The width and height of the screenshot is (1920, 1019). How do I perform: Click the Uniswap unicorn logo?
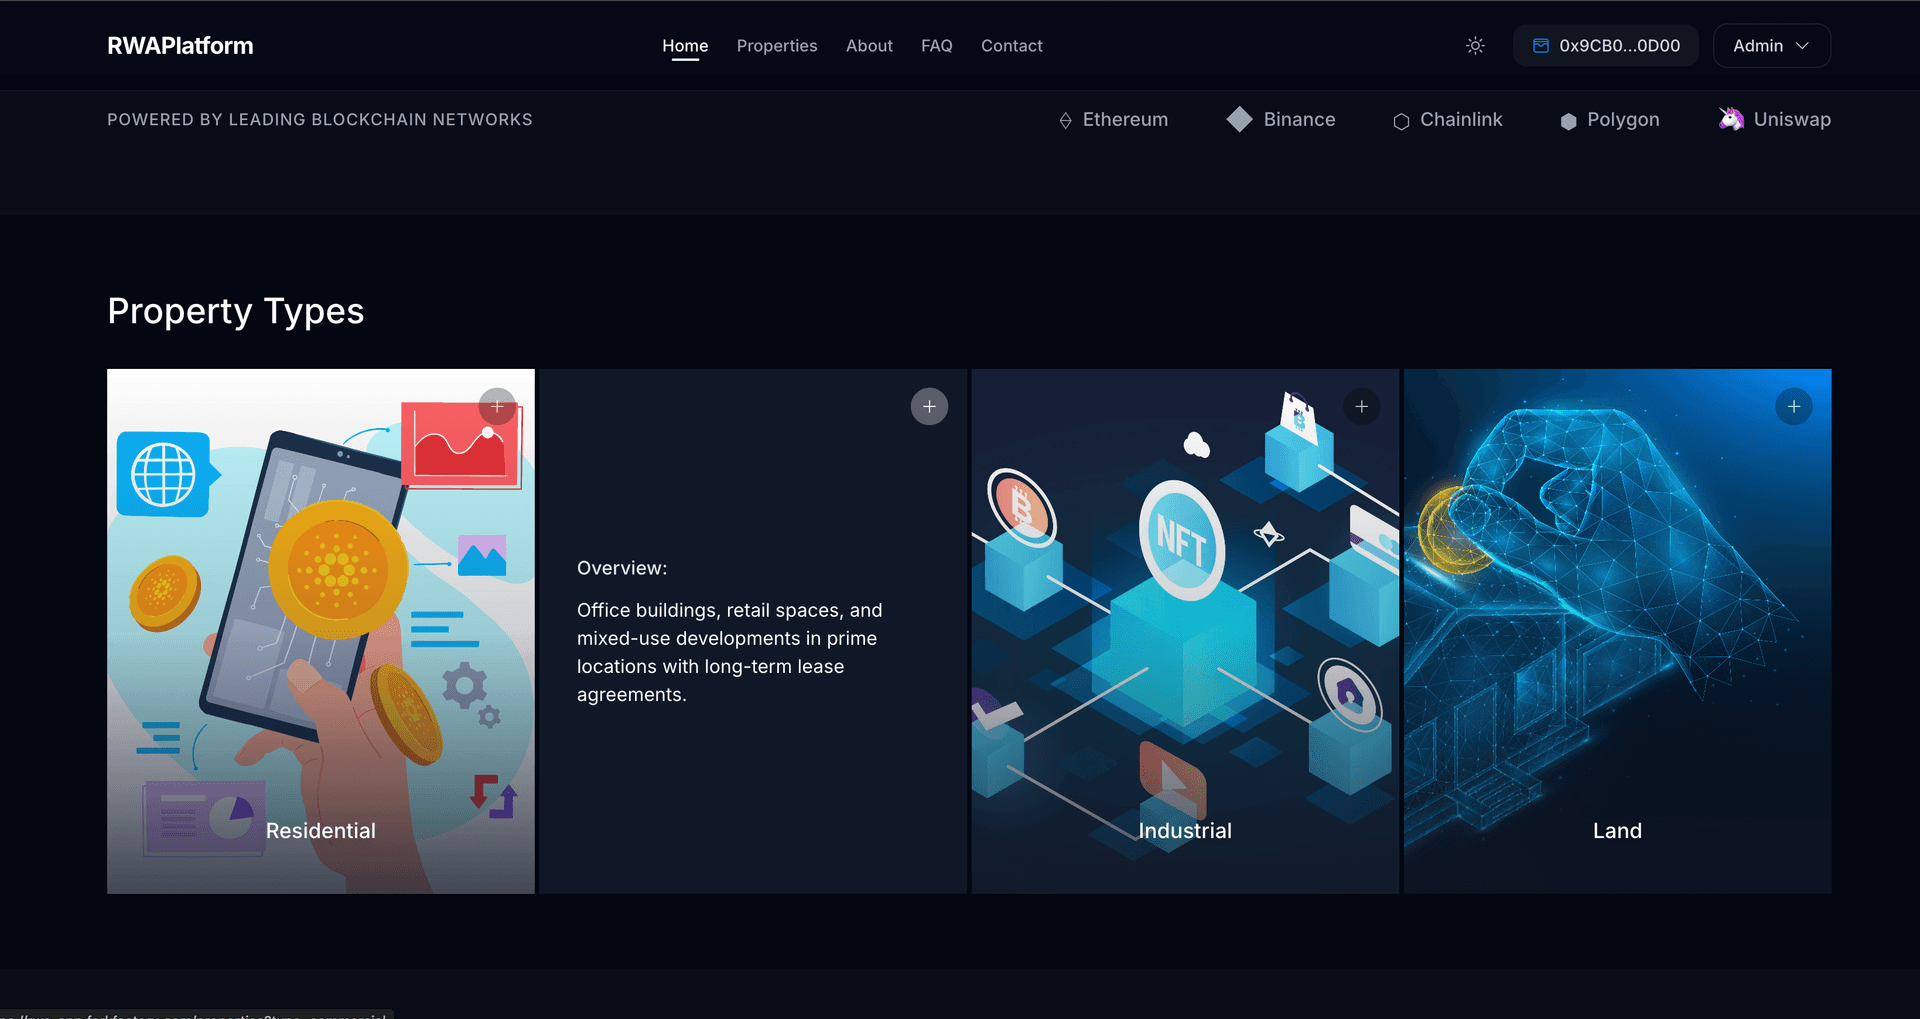pyautogui.click(x=1731, y=119)
